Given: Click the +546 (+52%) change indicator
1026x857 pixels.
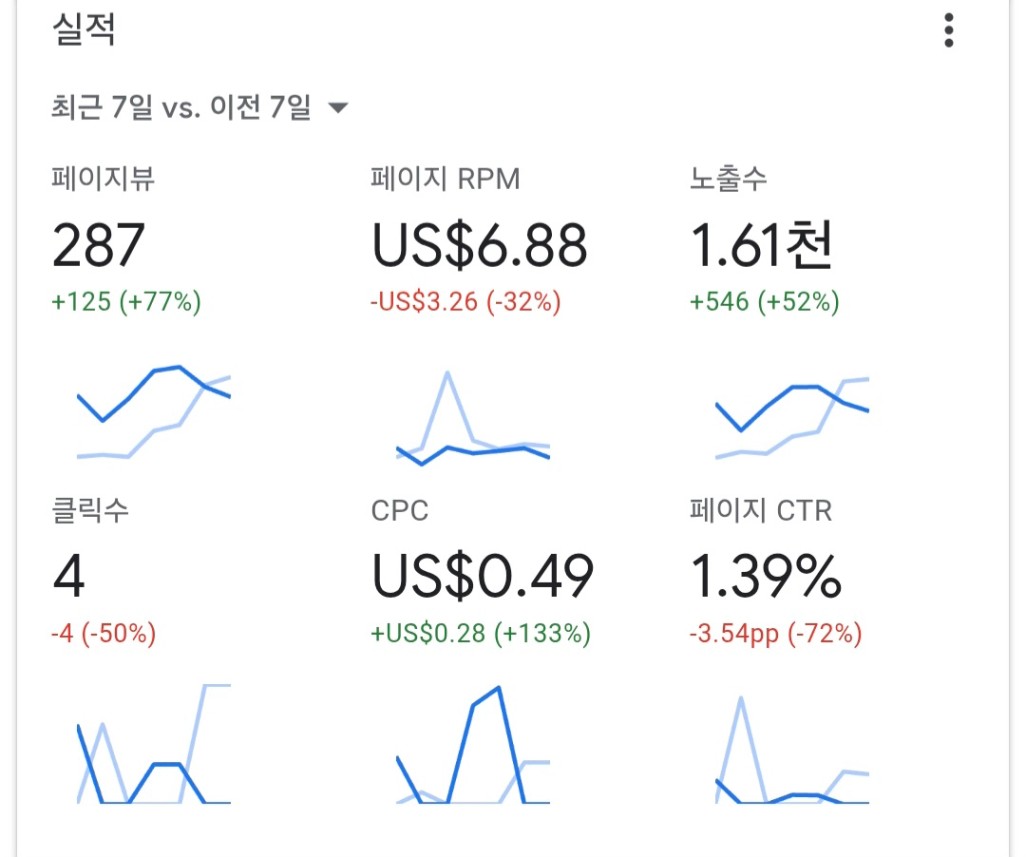Looking at the screenshot, I should tap(765, 302).
